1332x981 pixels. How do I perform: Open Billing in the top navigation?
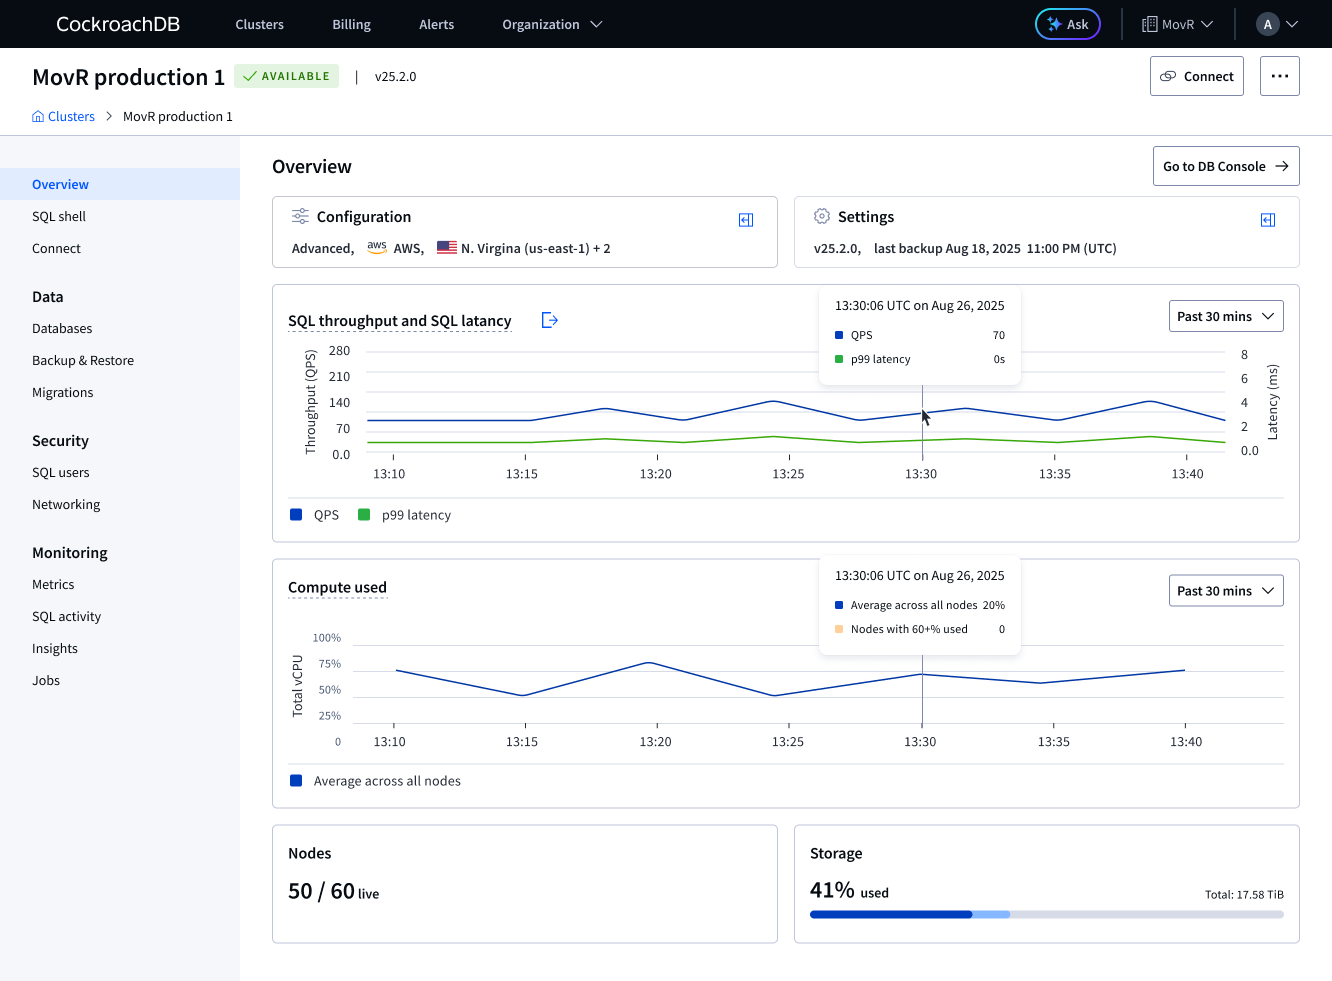pyautogui.click(x=352, y=24)
